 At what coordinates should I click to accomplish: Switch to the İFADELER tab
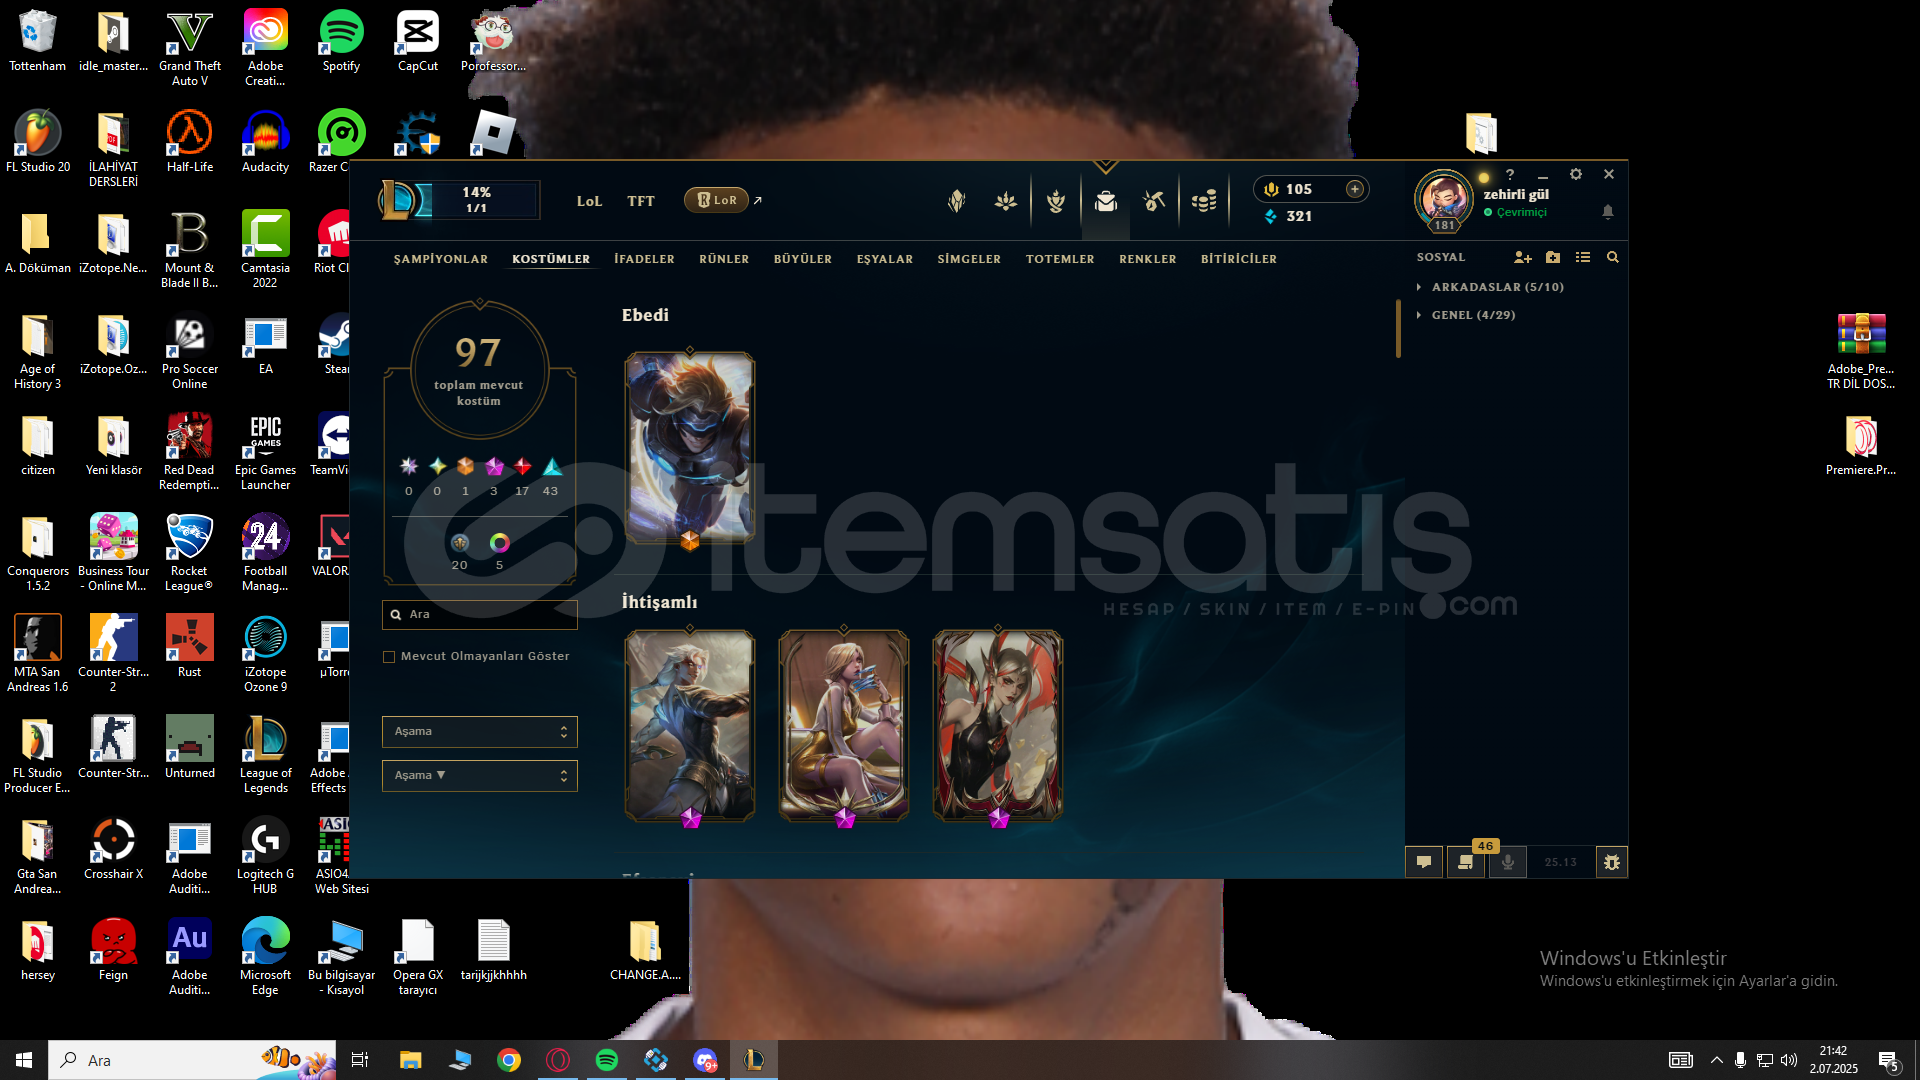pyautogui.click(x=644, y=259)
